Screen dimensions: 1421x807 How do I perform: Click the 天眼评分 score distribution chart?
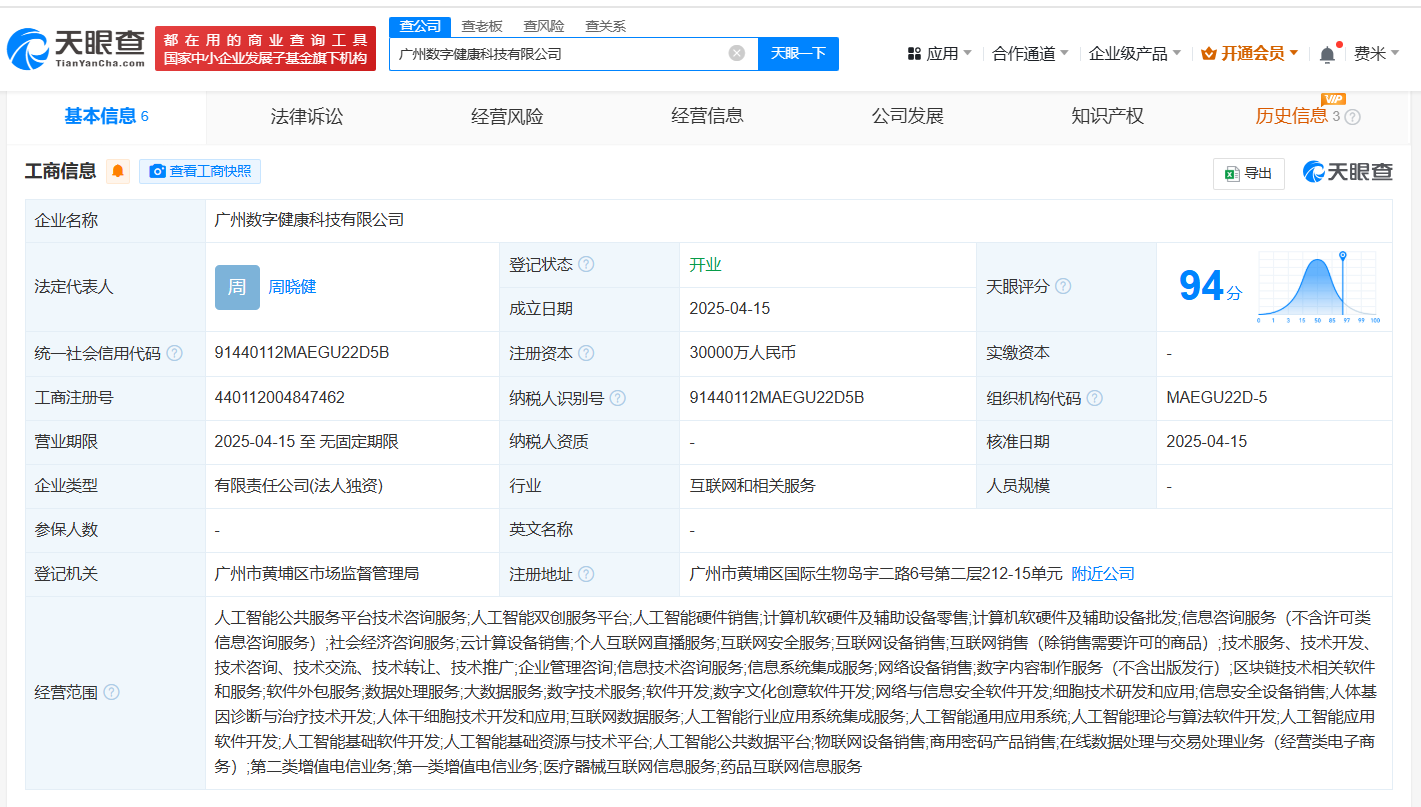coord(1318,287)
